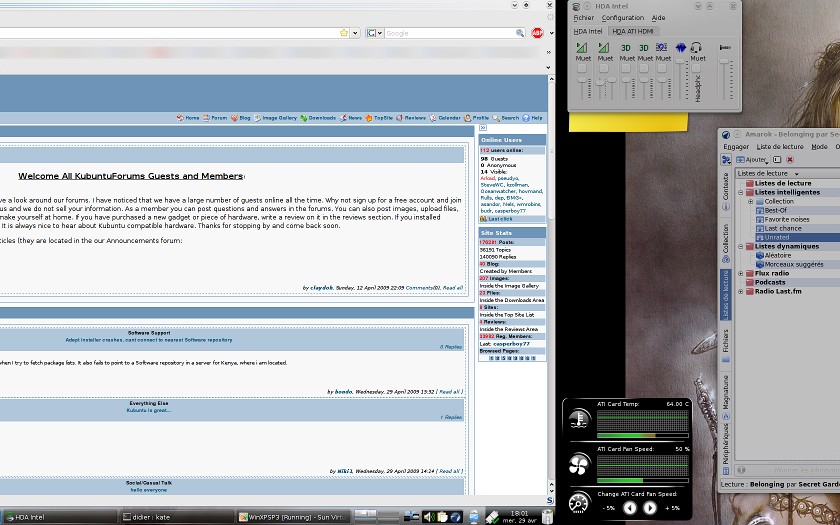The image size is (840, 525).
Task: Click the headphone channel icon in mixer
Action: pyautogui.click(x=697, y=47)
